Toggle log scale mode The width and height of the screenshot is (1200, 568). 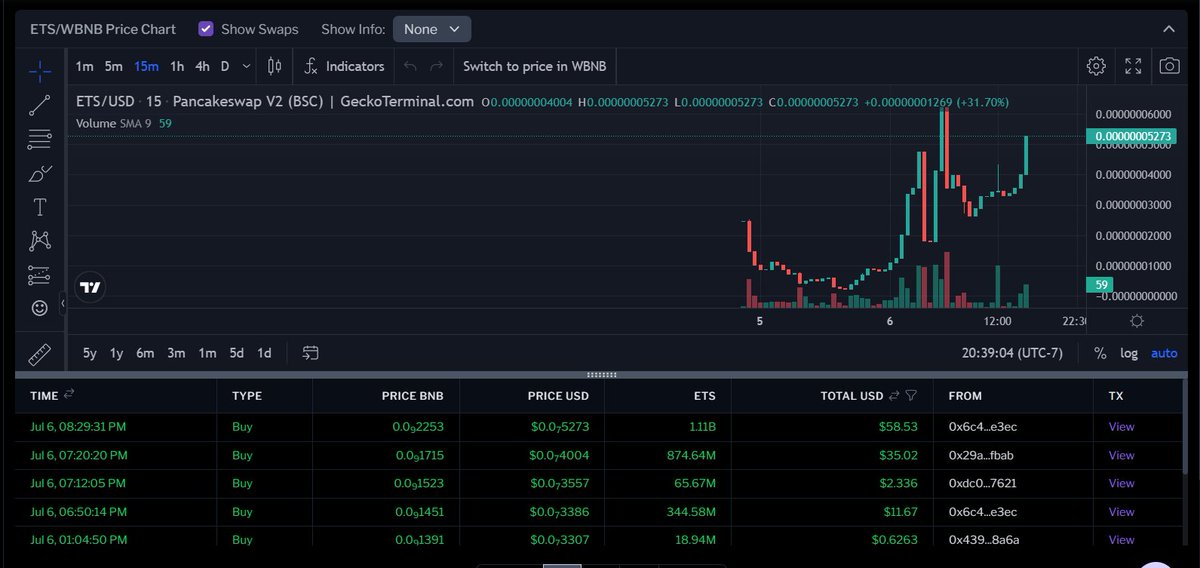click(1129, 353)
